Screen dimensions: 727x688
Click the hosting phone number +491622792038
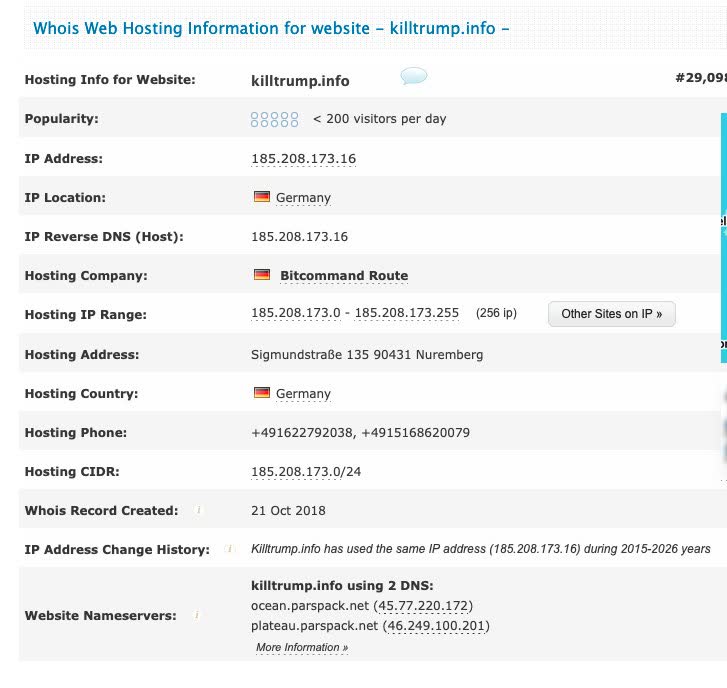(x=303, y=433)
